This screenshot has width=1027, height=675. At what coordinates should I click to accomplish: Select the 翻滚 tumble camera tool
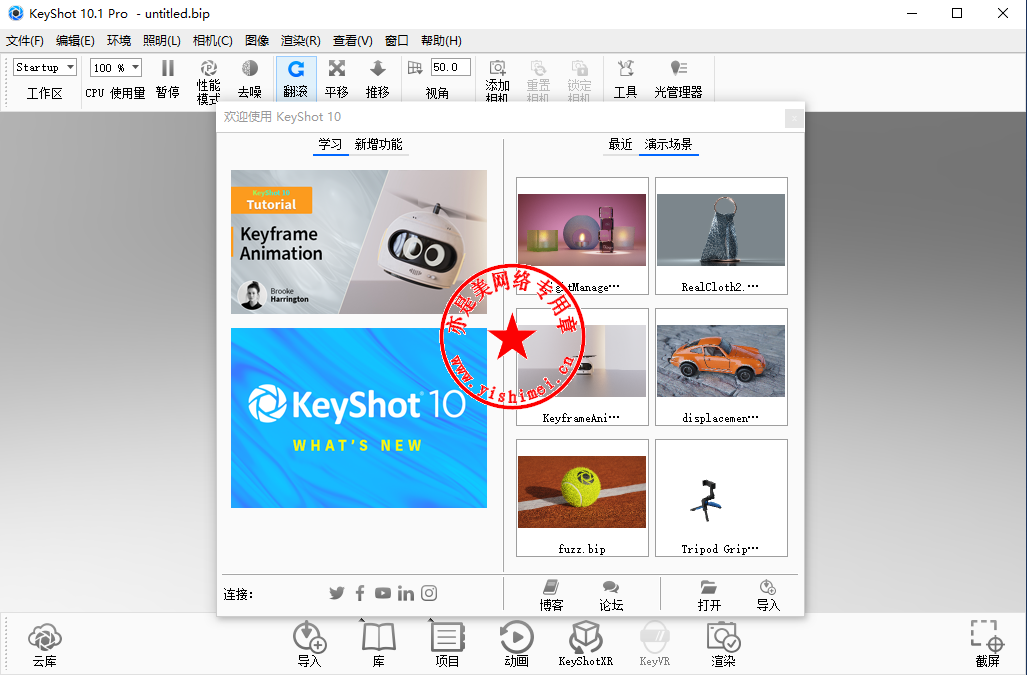pyautogui.click(x=296, y=79)
